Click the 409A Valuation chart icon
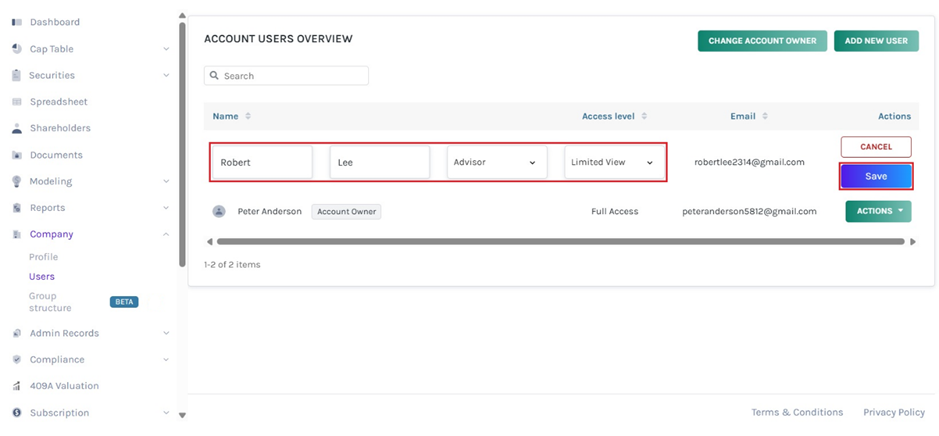This screenshot has width=939, height=436. (x=17, y=386)
